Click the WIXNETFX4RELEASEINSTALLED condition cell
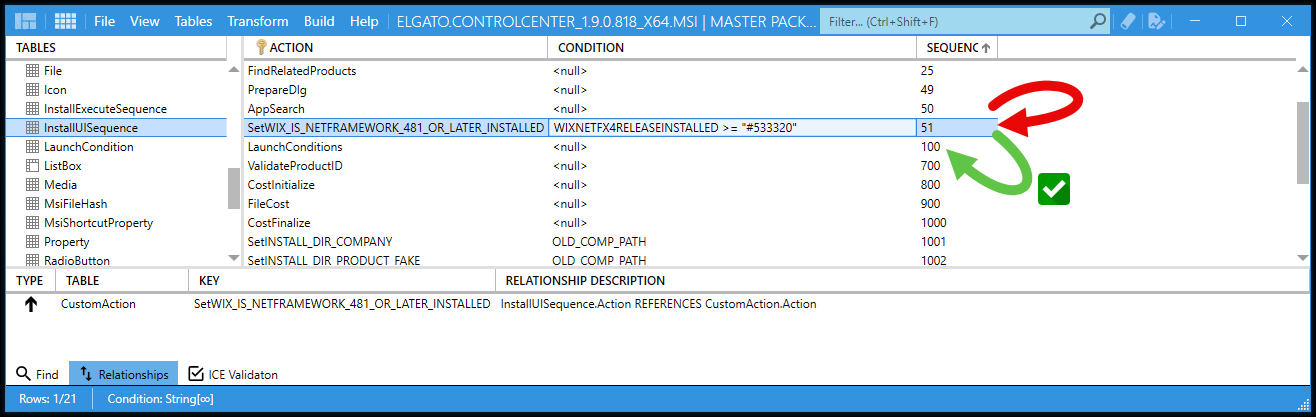The height and width of the screenshot is (417, 1316). point(732,128)
